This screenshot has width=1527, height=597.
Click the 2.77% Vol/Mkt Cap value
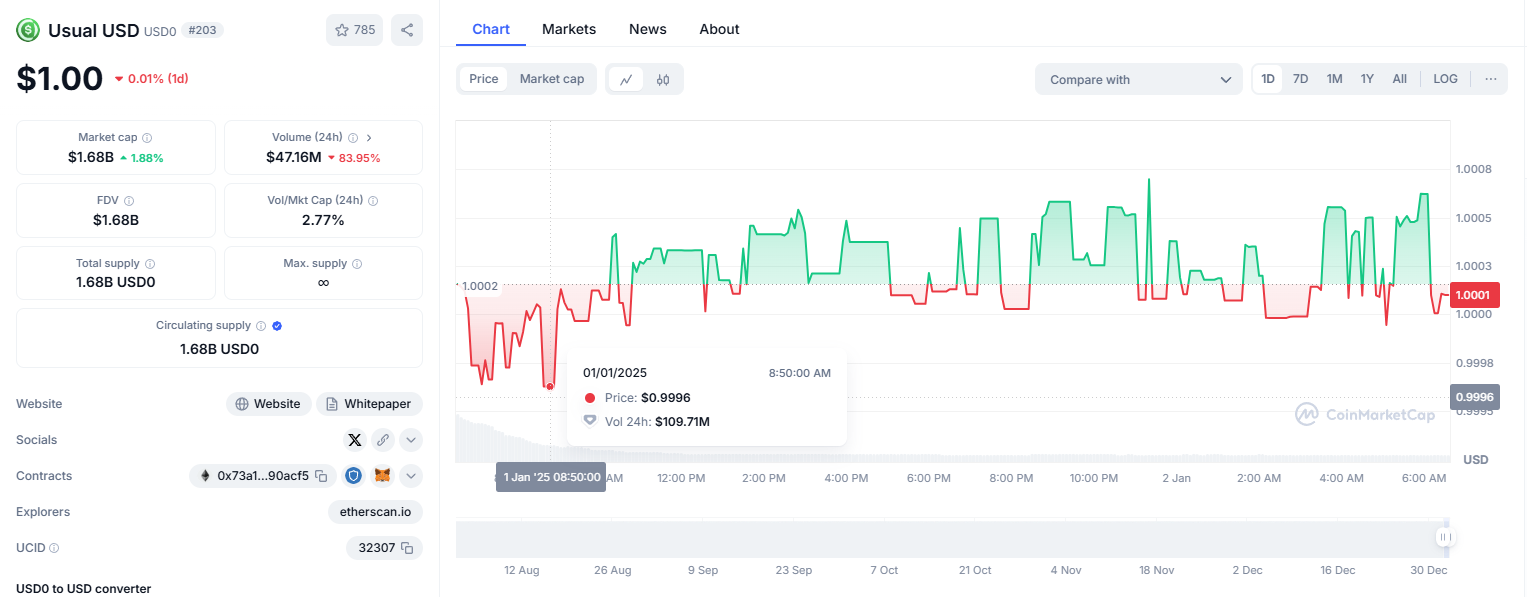click(323, 220)
